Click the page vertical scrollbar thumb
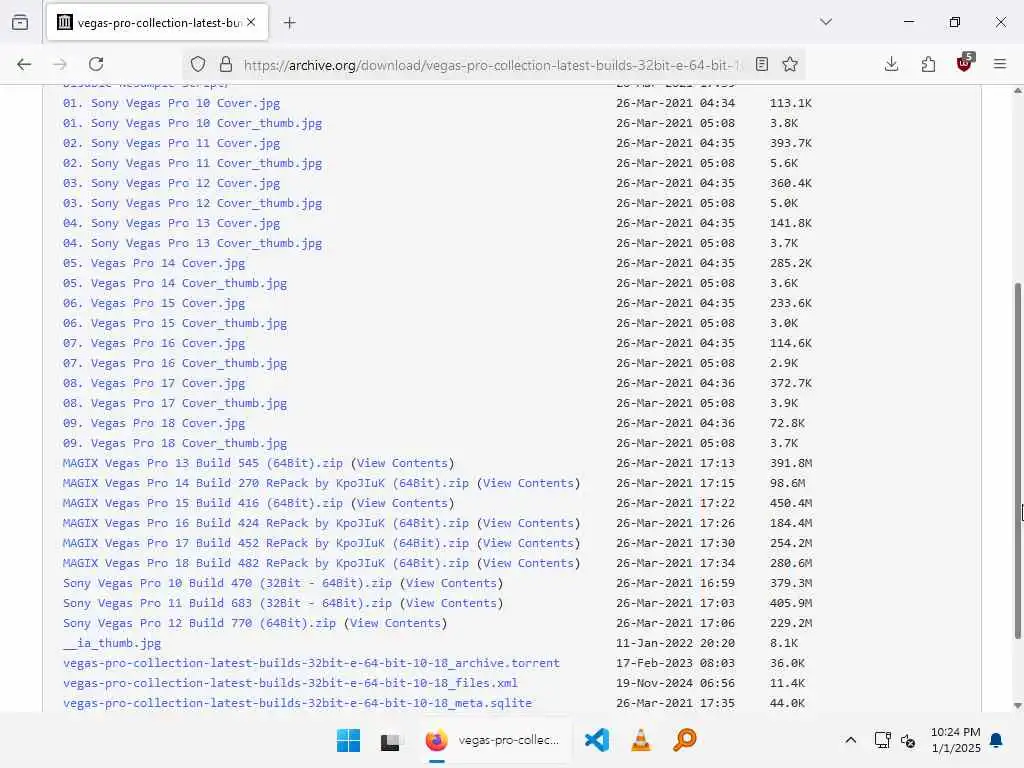 [x=1017, y=460]
